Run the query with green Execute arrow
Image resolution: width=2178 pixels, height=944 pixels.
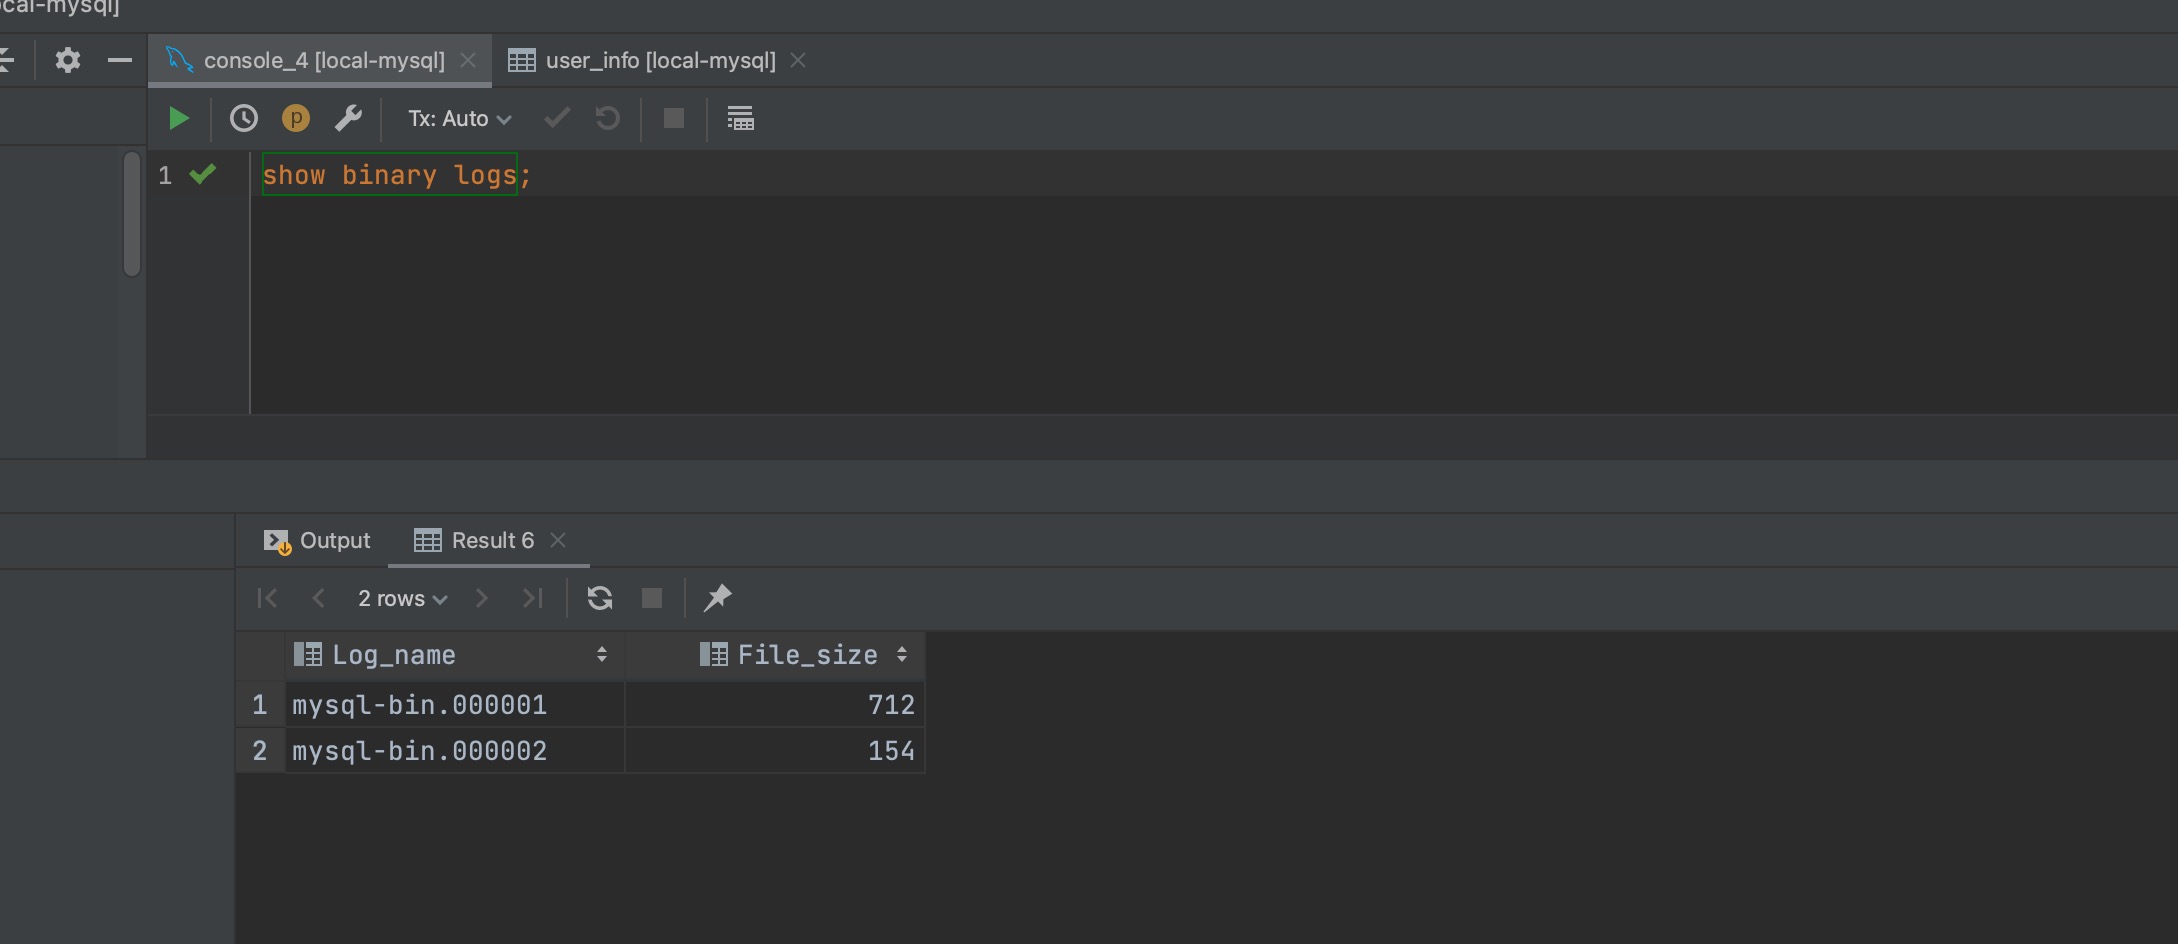(x=179, y=119)
